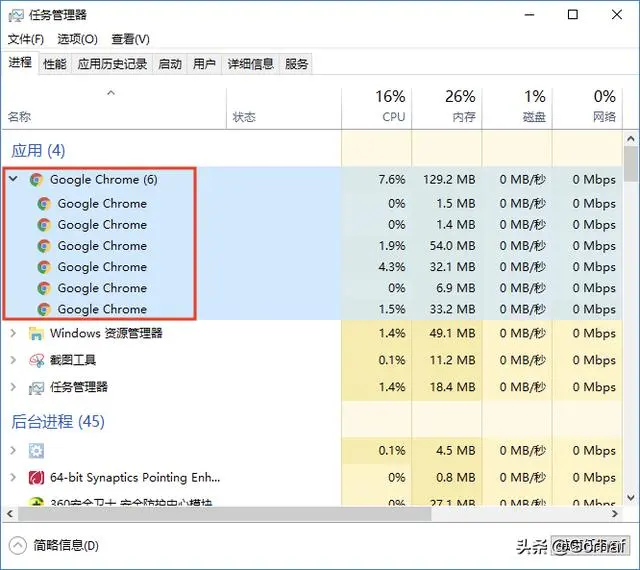The image size is (640, 570).
Task: Select the 进程 tab
Action: tap(20, 63)
